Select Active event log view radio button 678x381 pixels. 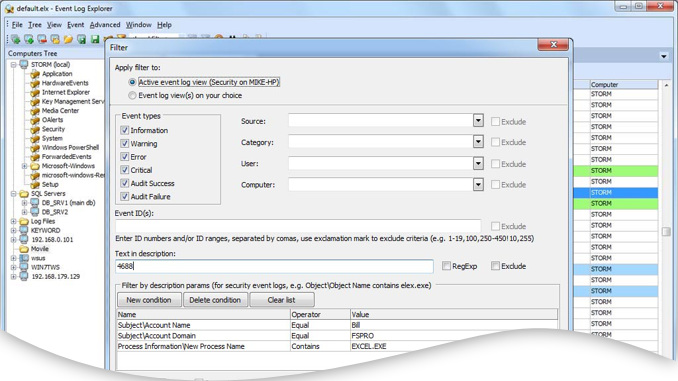click(132, 82)
